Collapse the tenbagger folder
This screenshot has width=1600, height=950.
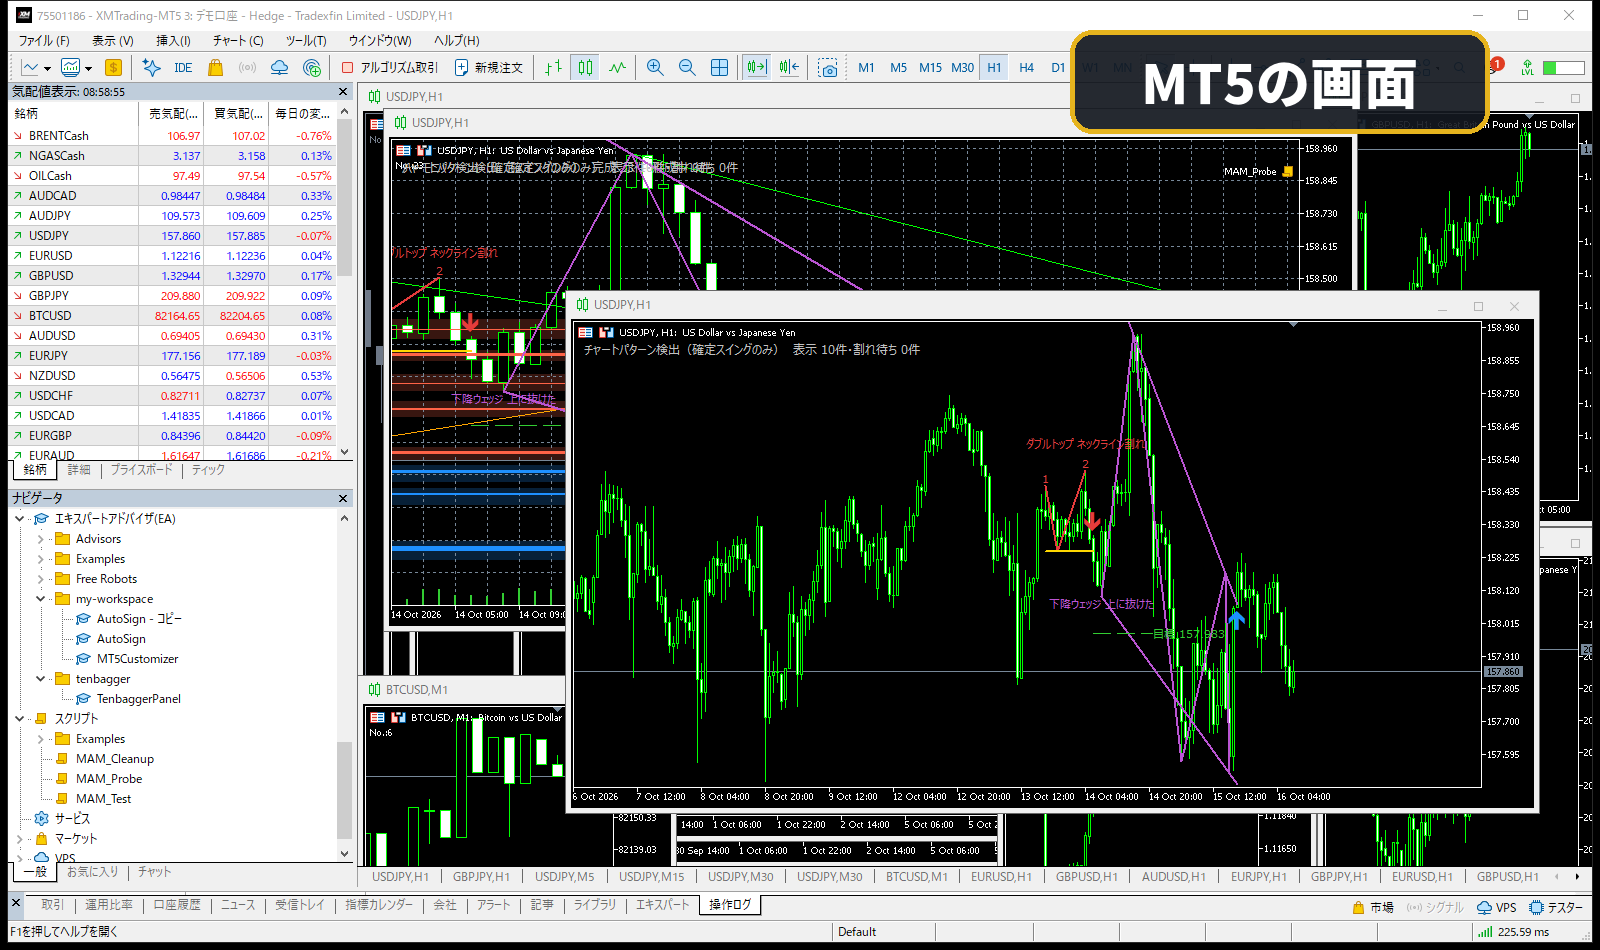click(x=41, y=679)
